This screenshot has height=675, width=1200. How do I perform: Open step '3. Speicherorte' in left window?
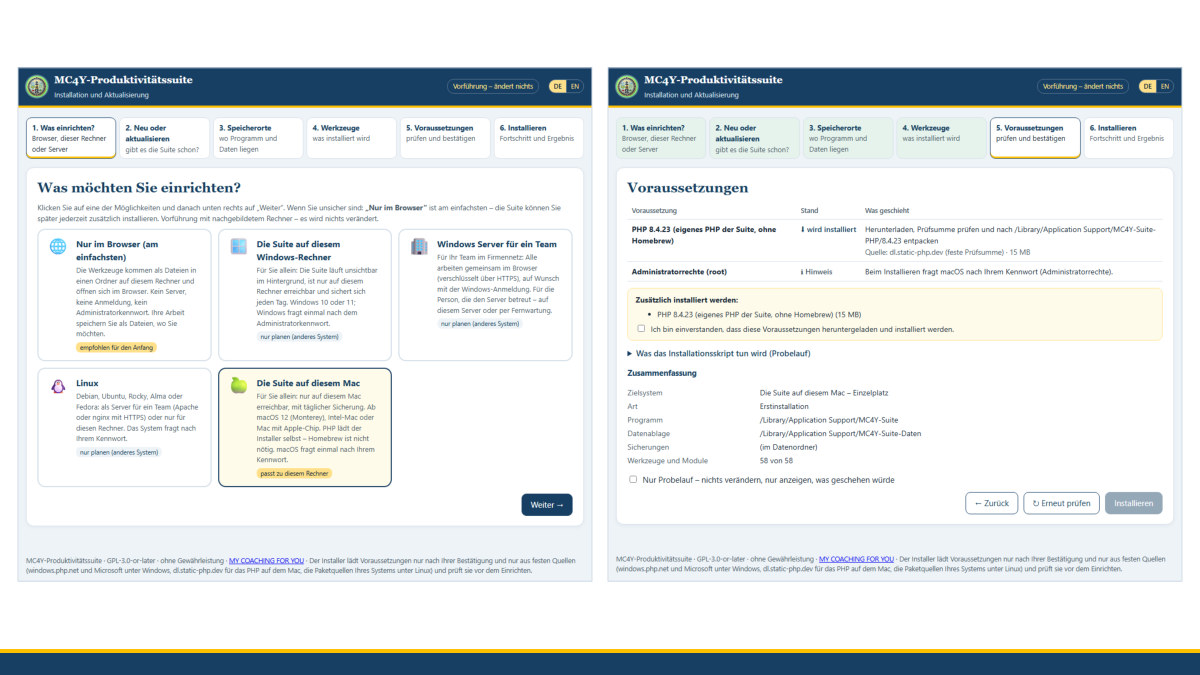(258, 138)
